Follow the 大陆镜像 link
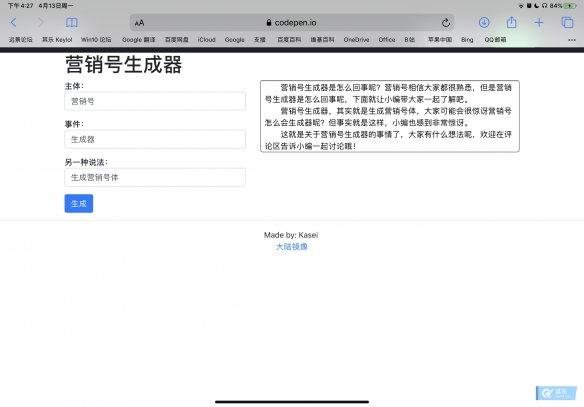 pos(292,247)
